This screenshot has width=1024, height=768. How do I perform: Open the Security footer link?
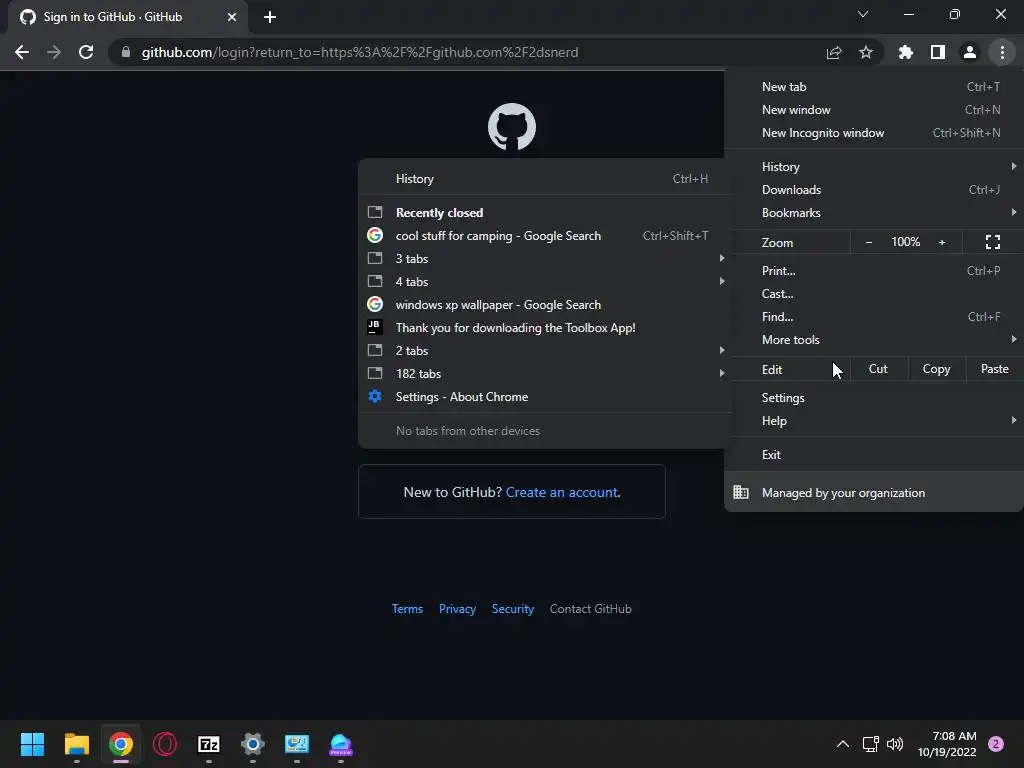513,609
